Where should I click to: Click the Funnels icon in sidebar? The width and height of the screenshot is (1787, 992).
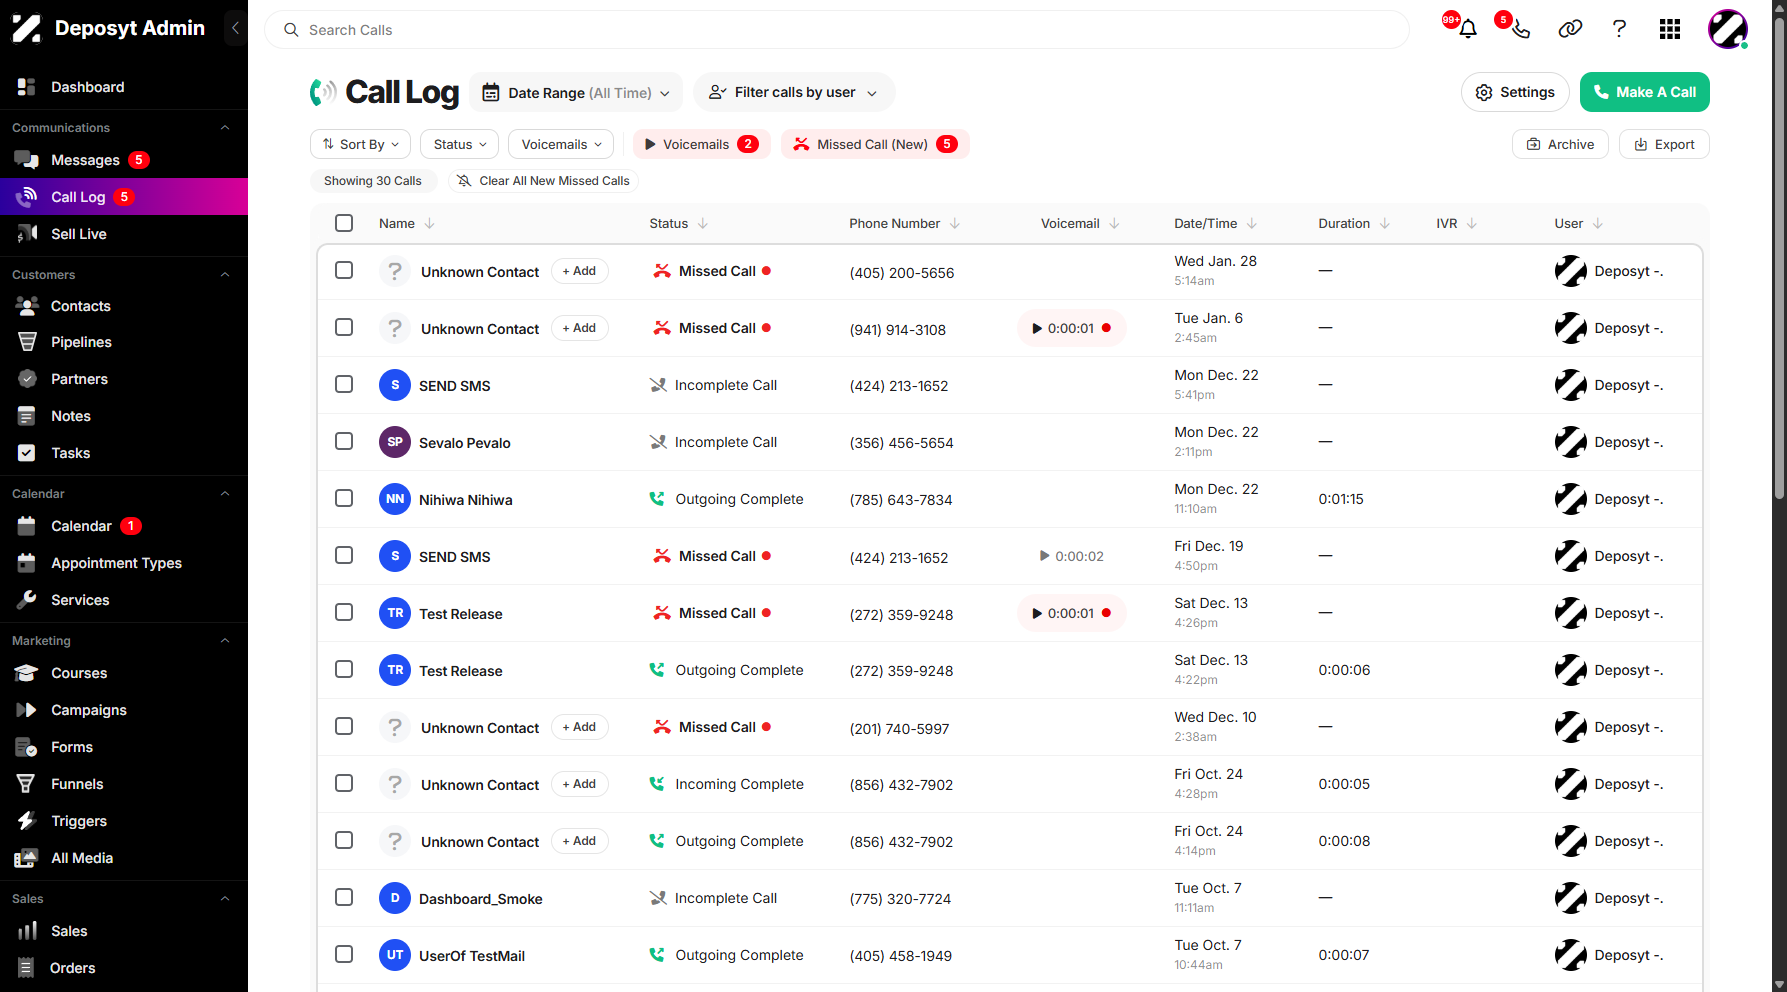coord(27,784)
